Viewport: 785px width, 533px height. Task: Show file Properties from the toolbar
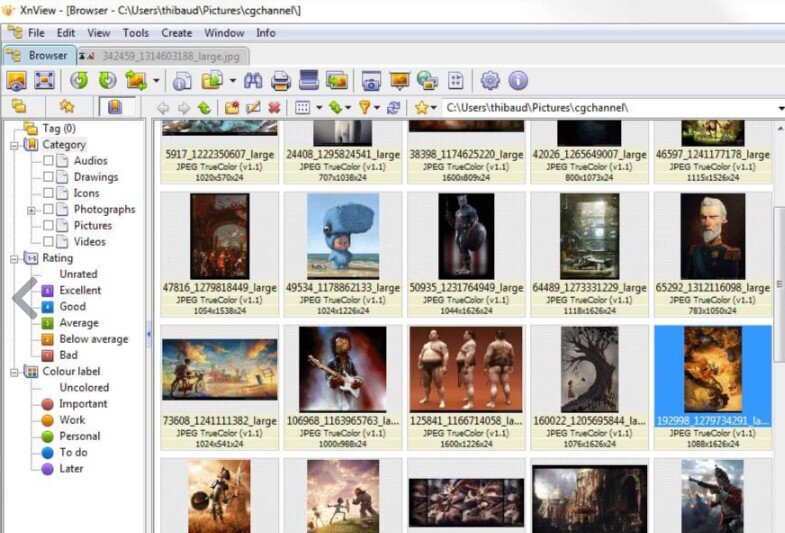(182, 81)
